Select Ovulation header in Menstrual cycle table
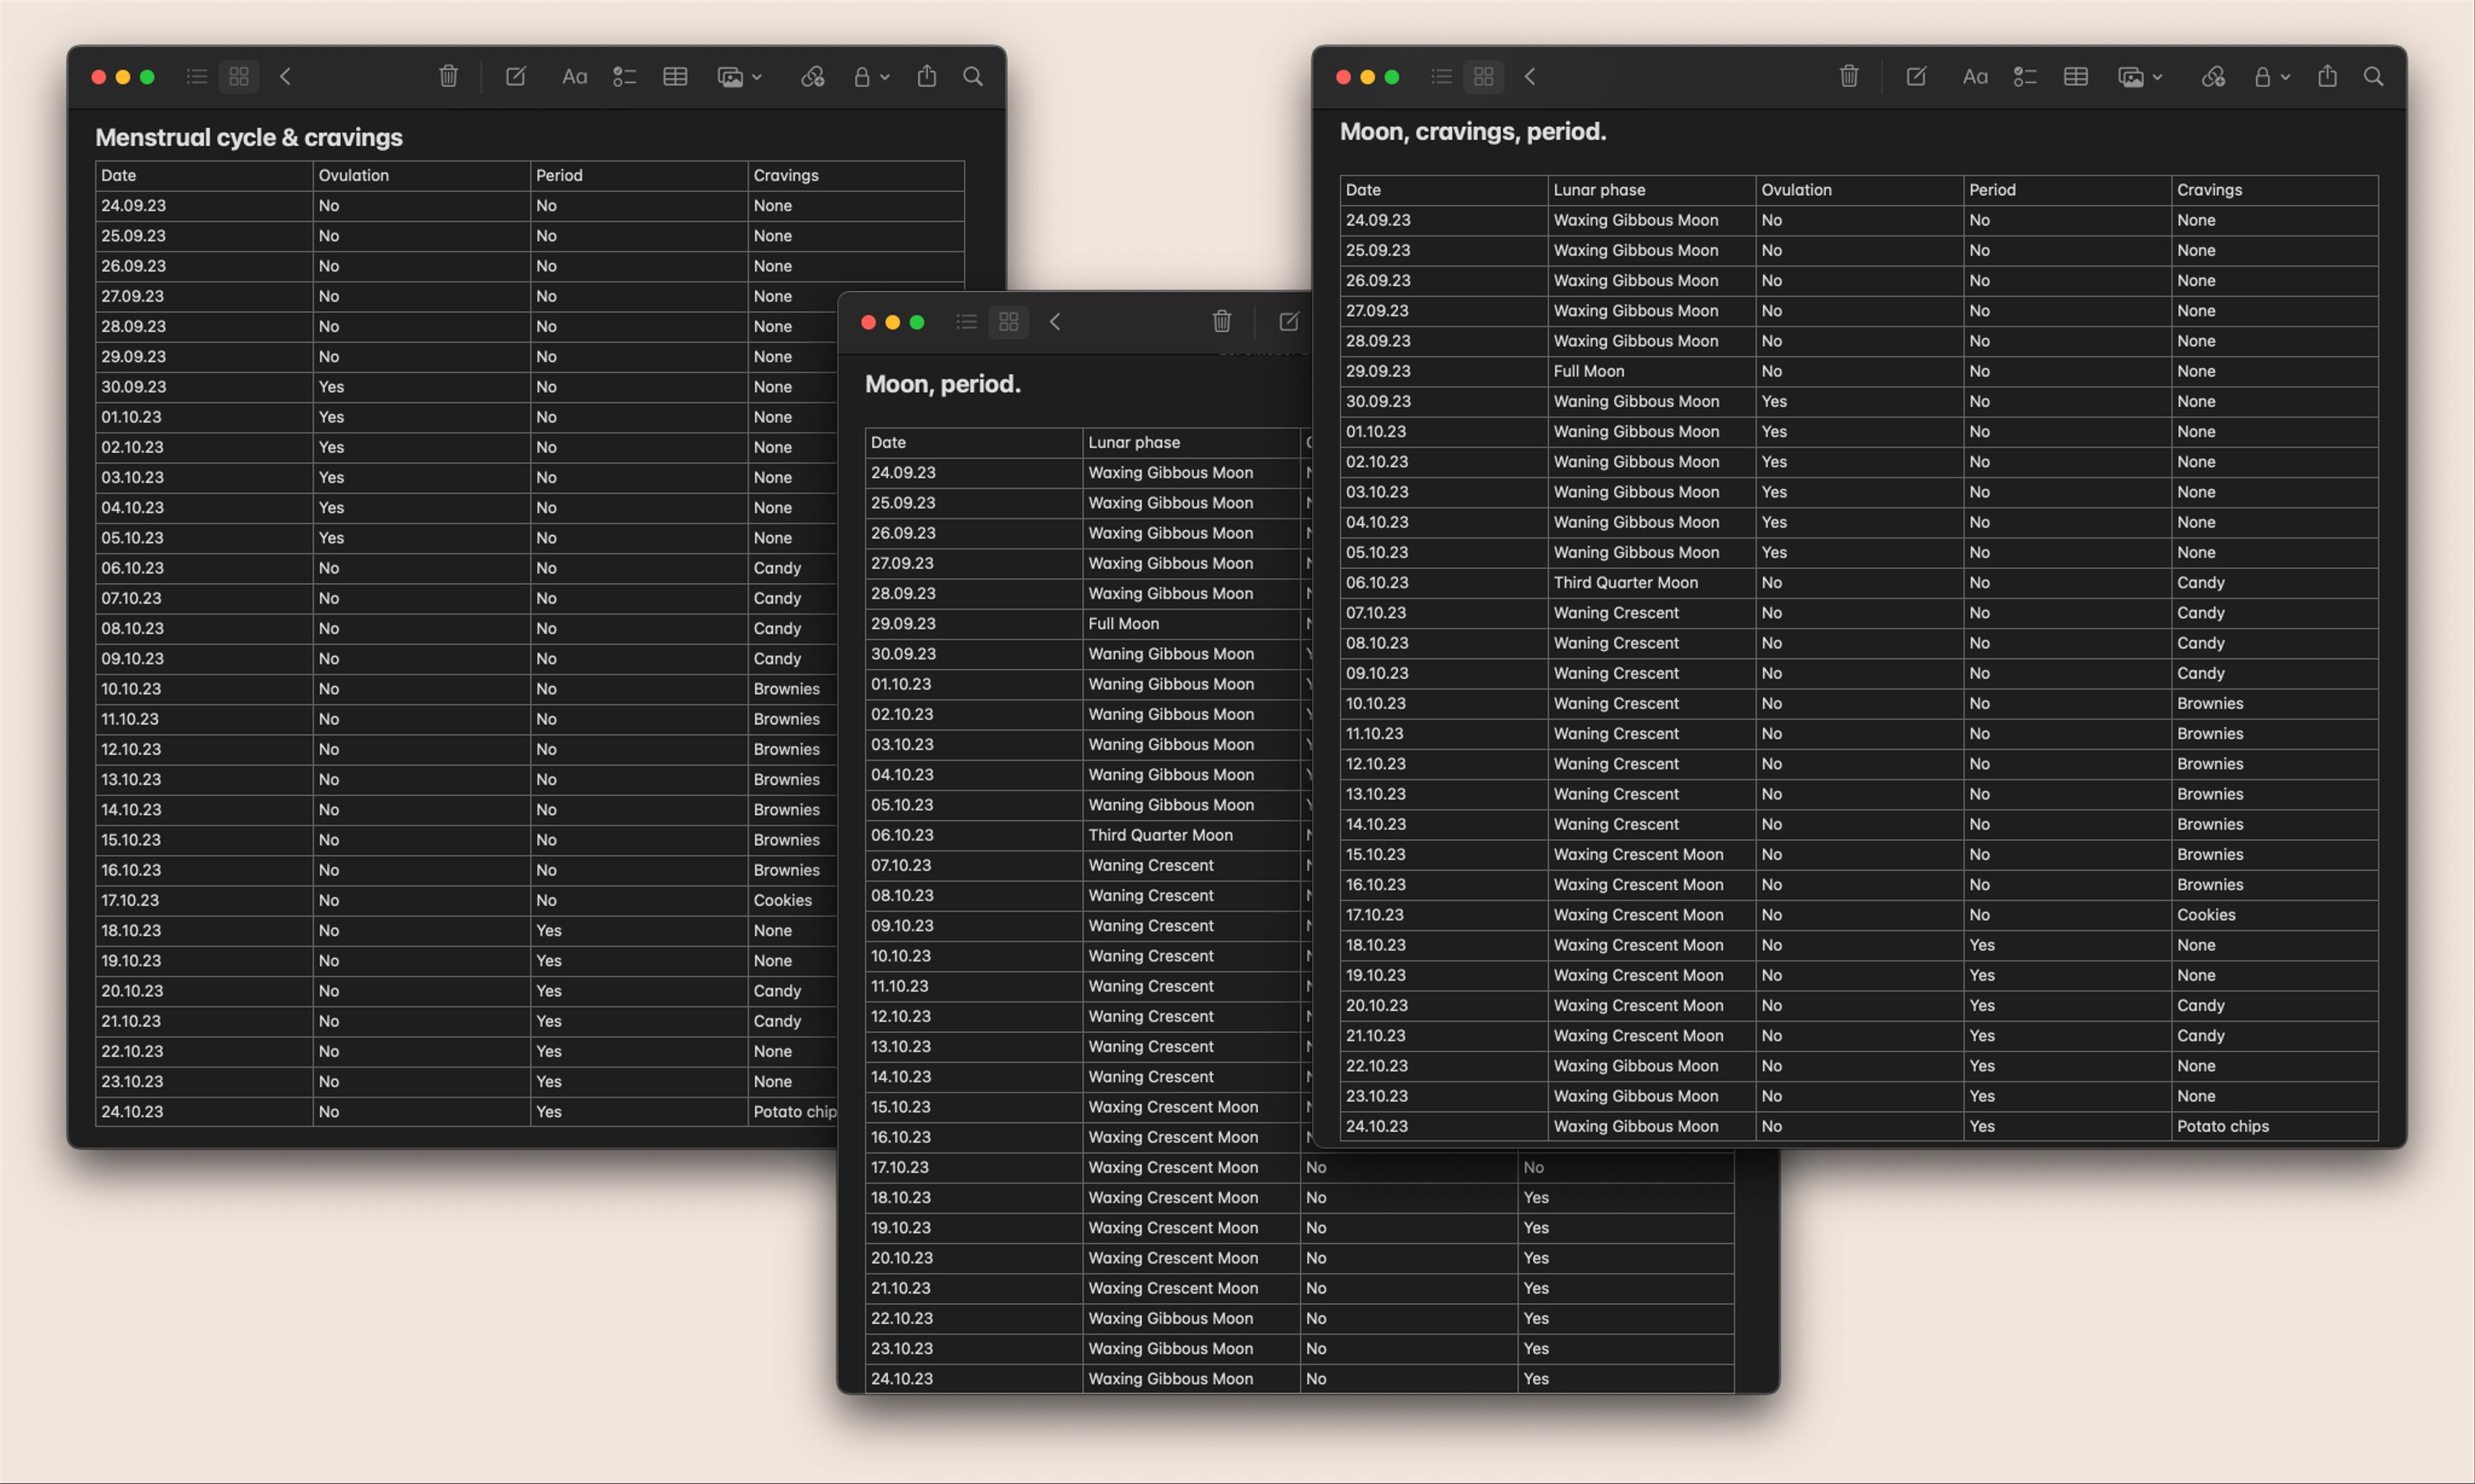Image resolution: width=2475 pixels, height=1484 pixels. (422, 176)
